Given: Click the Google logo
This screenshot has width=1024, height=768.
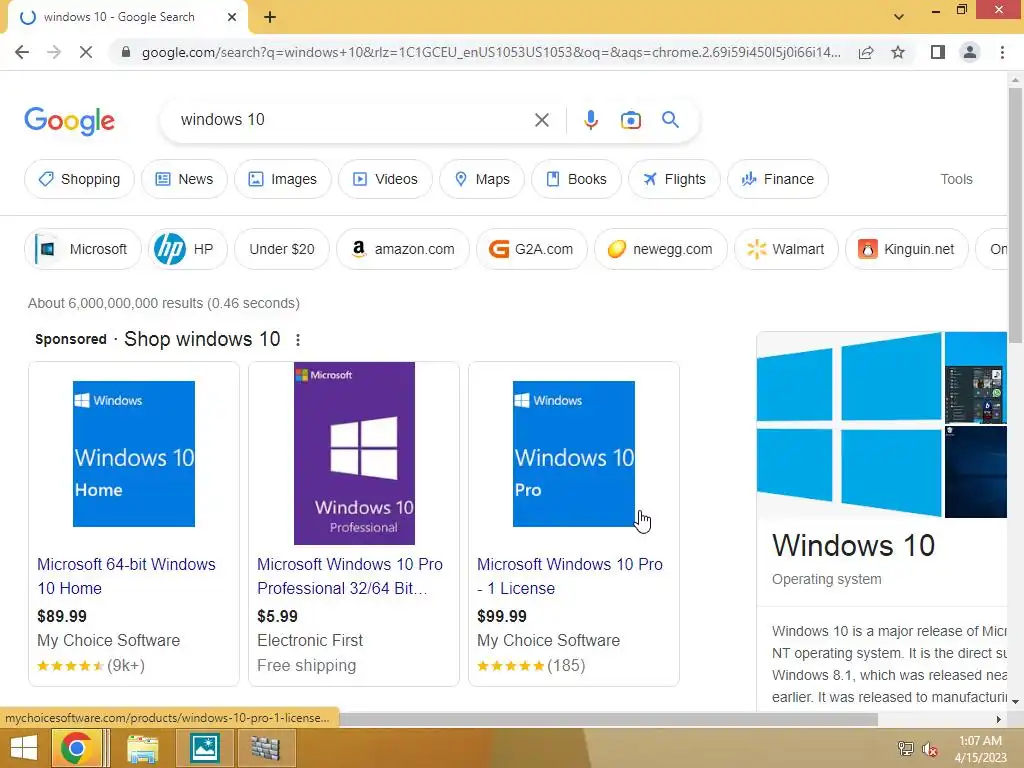Looking at the screenshot, I should [69, 121].
